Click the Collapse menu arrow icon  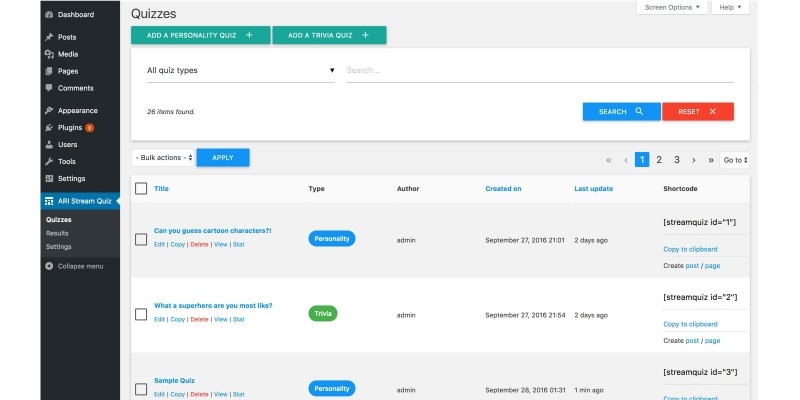point(49,266)
